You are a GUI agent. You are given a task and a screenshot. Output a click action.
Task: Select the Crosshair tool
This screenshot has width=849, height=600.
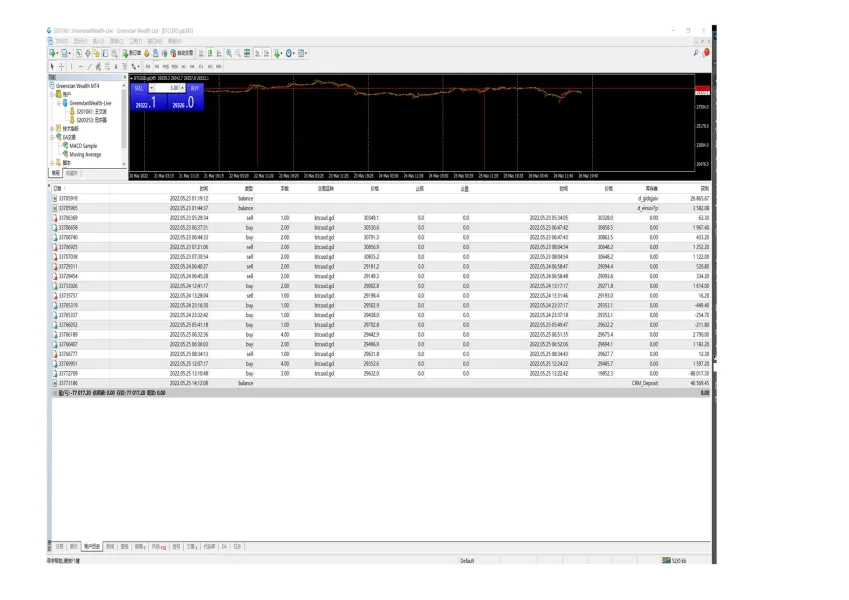[x=61, y=66]
